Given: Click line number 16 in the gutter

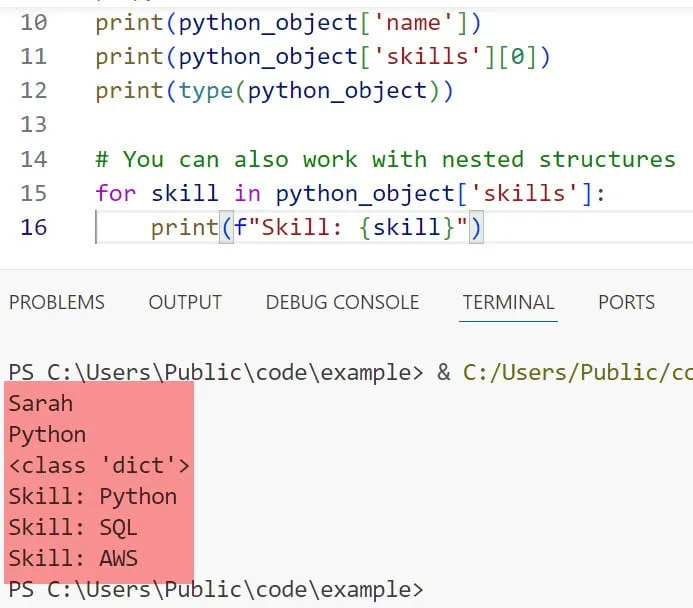Looking at the screenshot, I should [x=33, y=227].
